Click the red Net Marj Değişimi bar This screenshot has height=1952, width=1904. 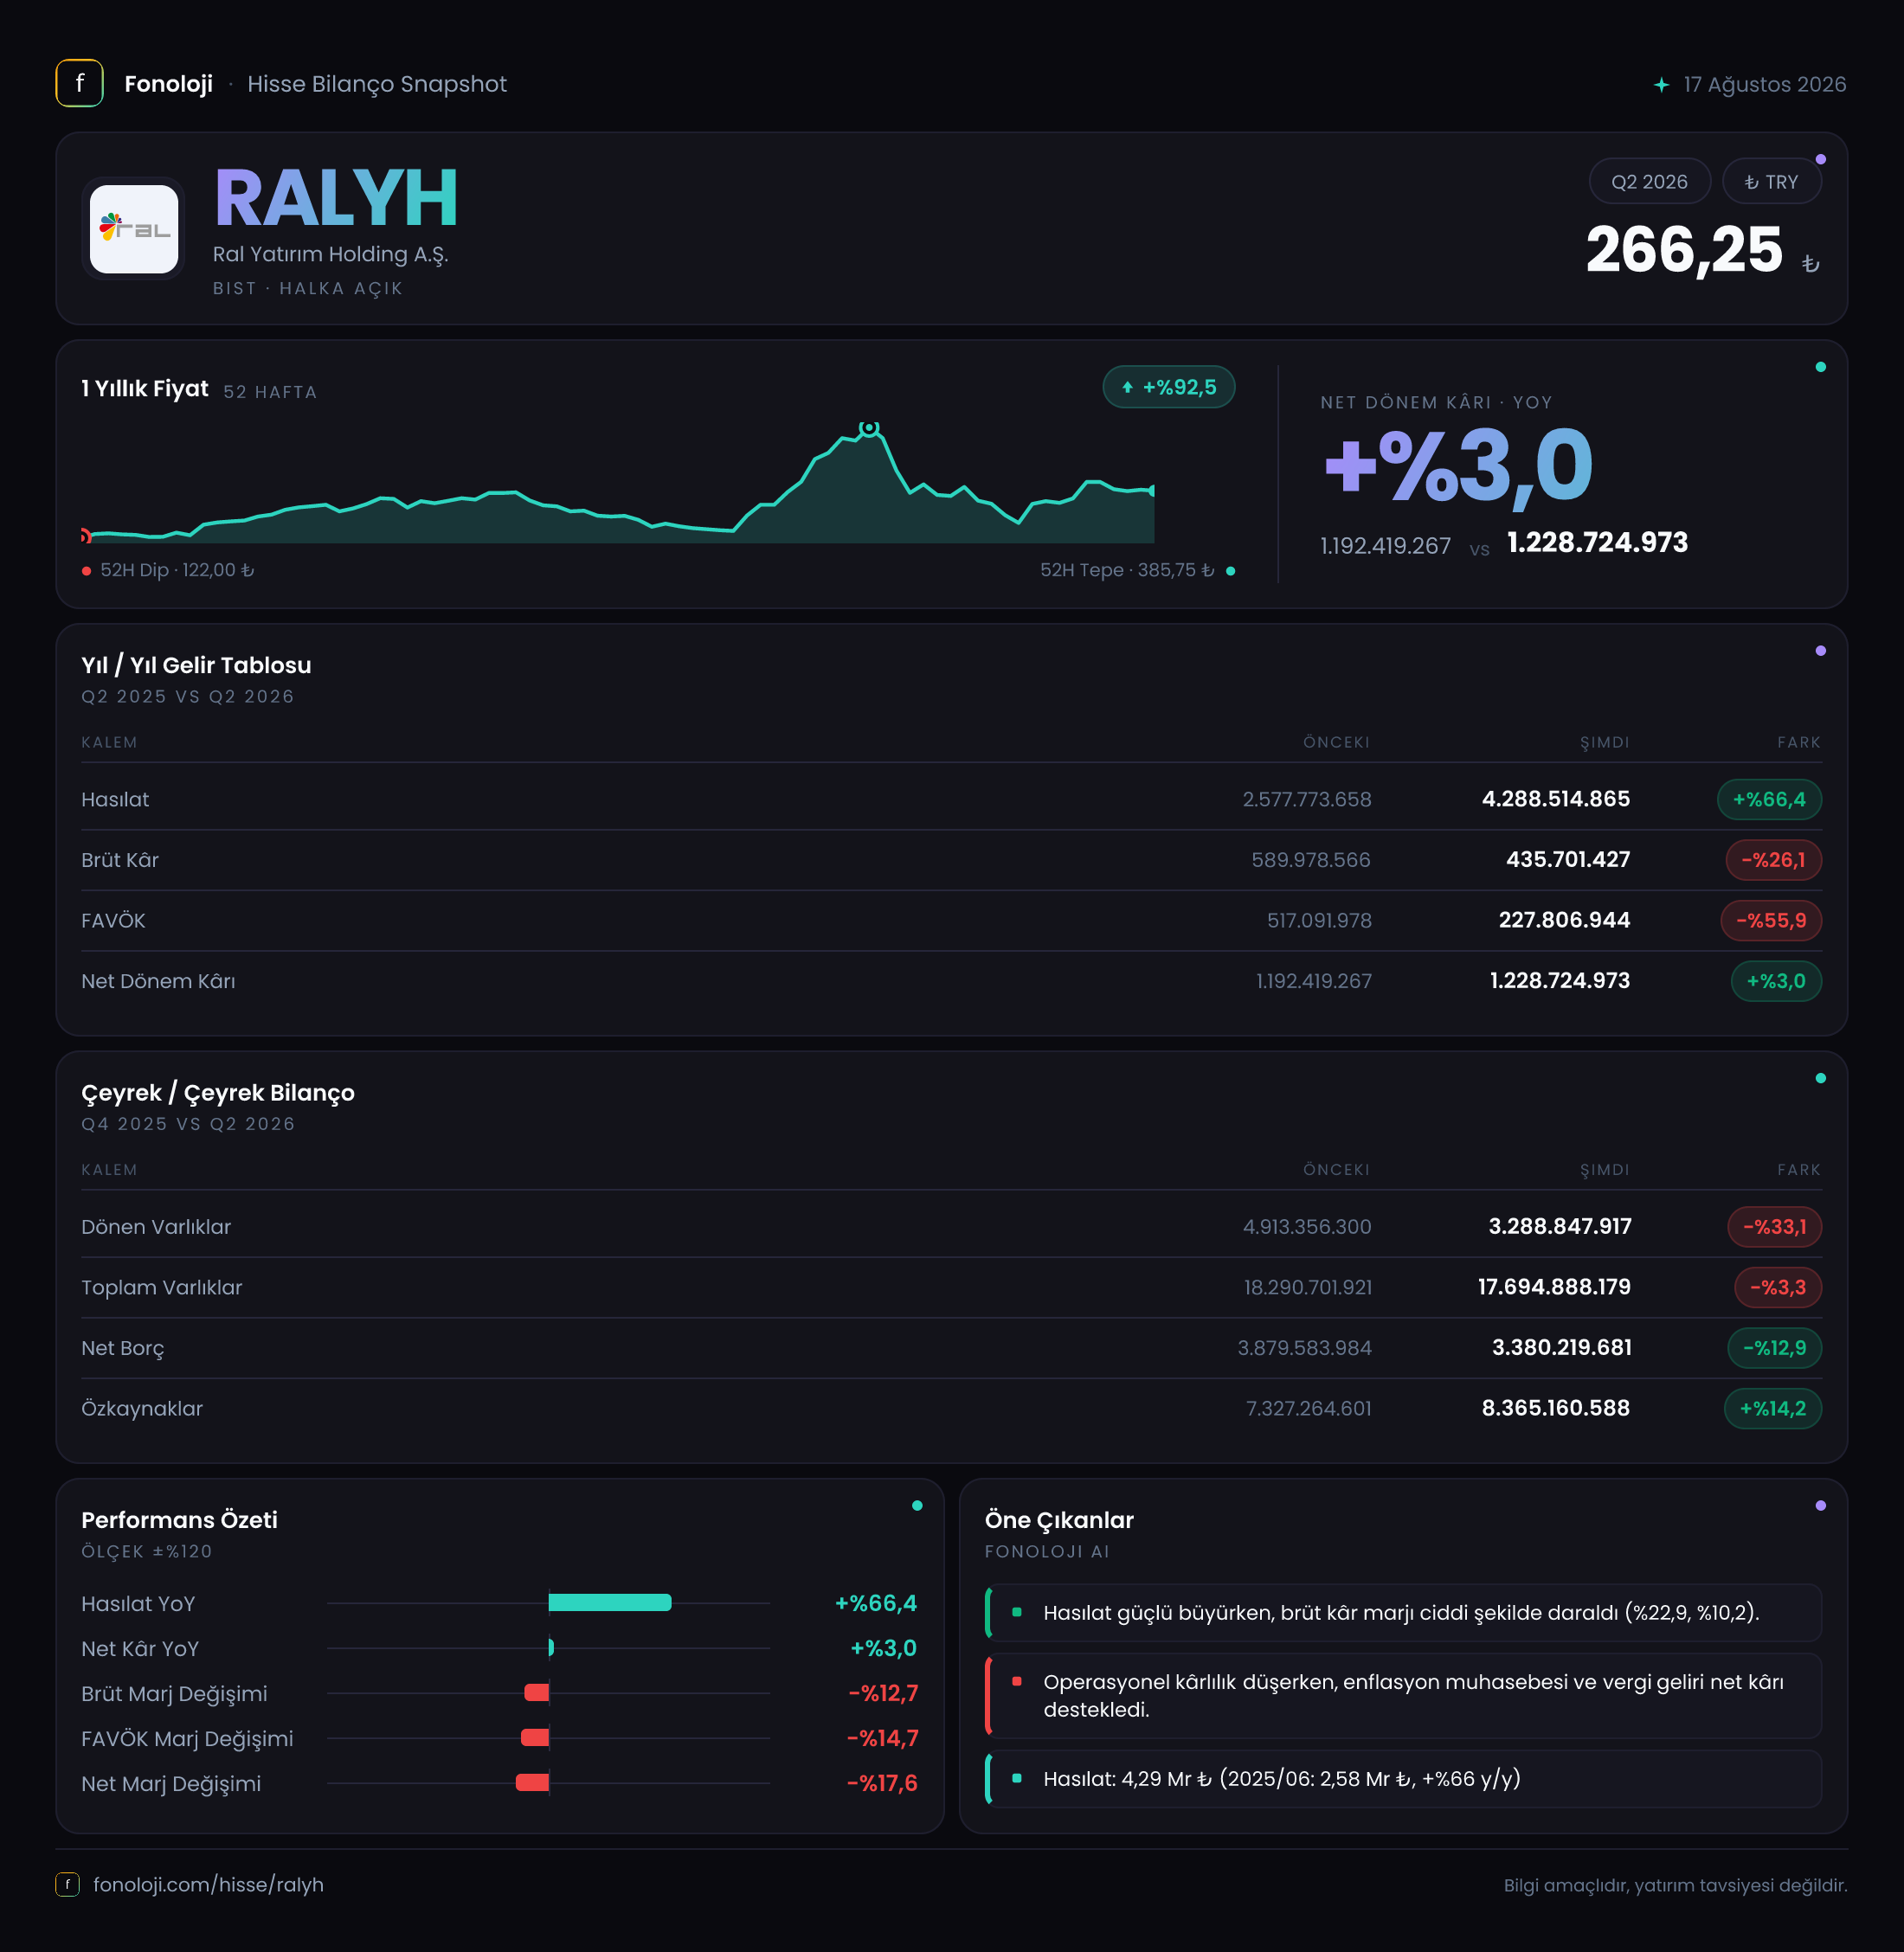532,1782
